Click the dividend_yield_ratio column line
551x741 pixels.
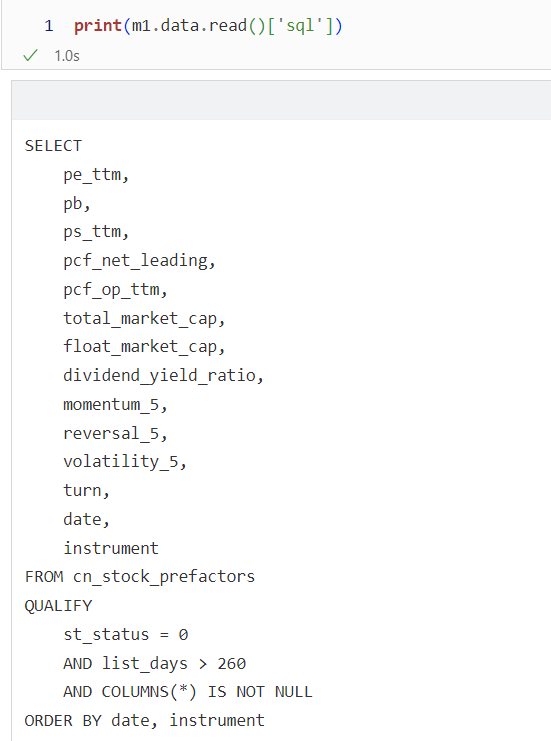164,376
